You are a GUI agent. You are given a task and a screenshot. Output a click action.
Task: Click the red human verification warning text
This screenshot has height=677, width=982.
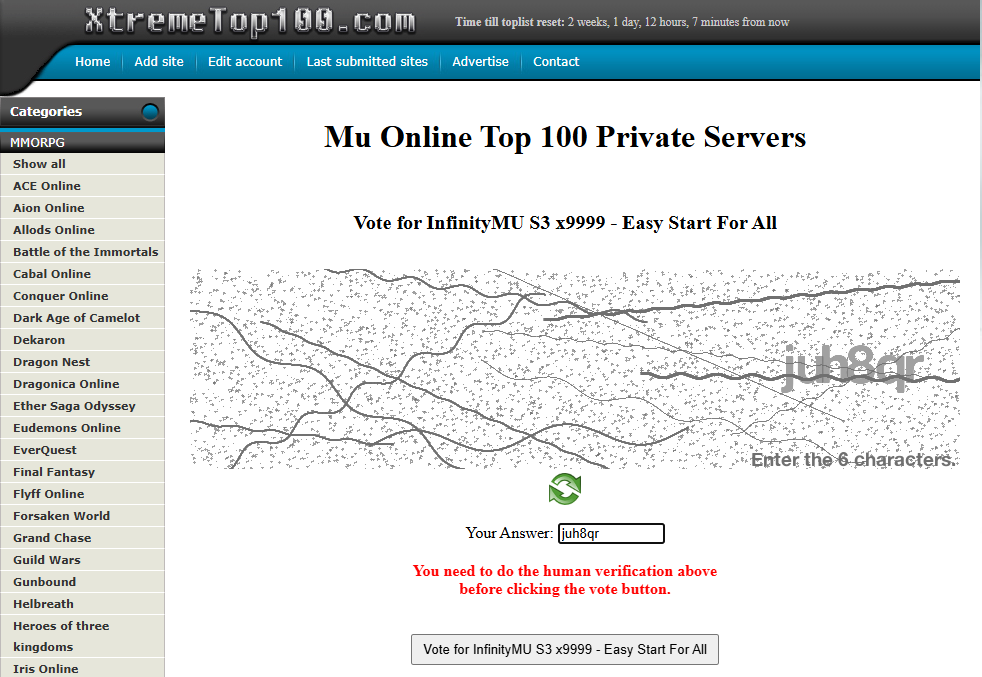coord(565,580)
